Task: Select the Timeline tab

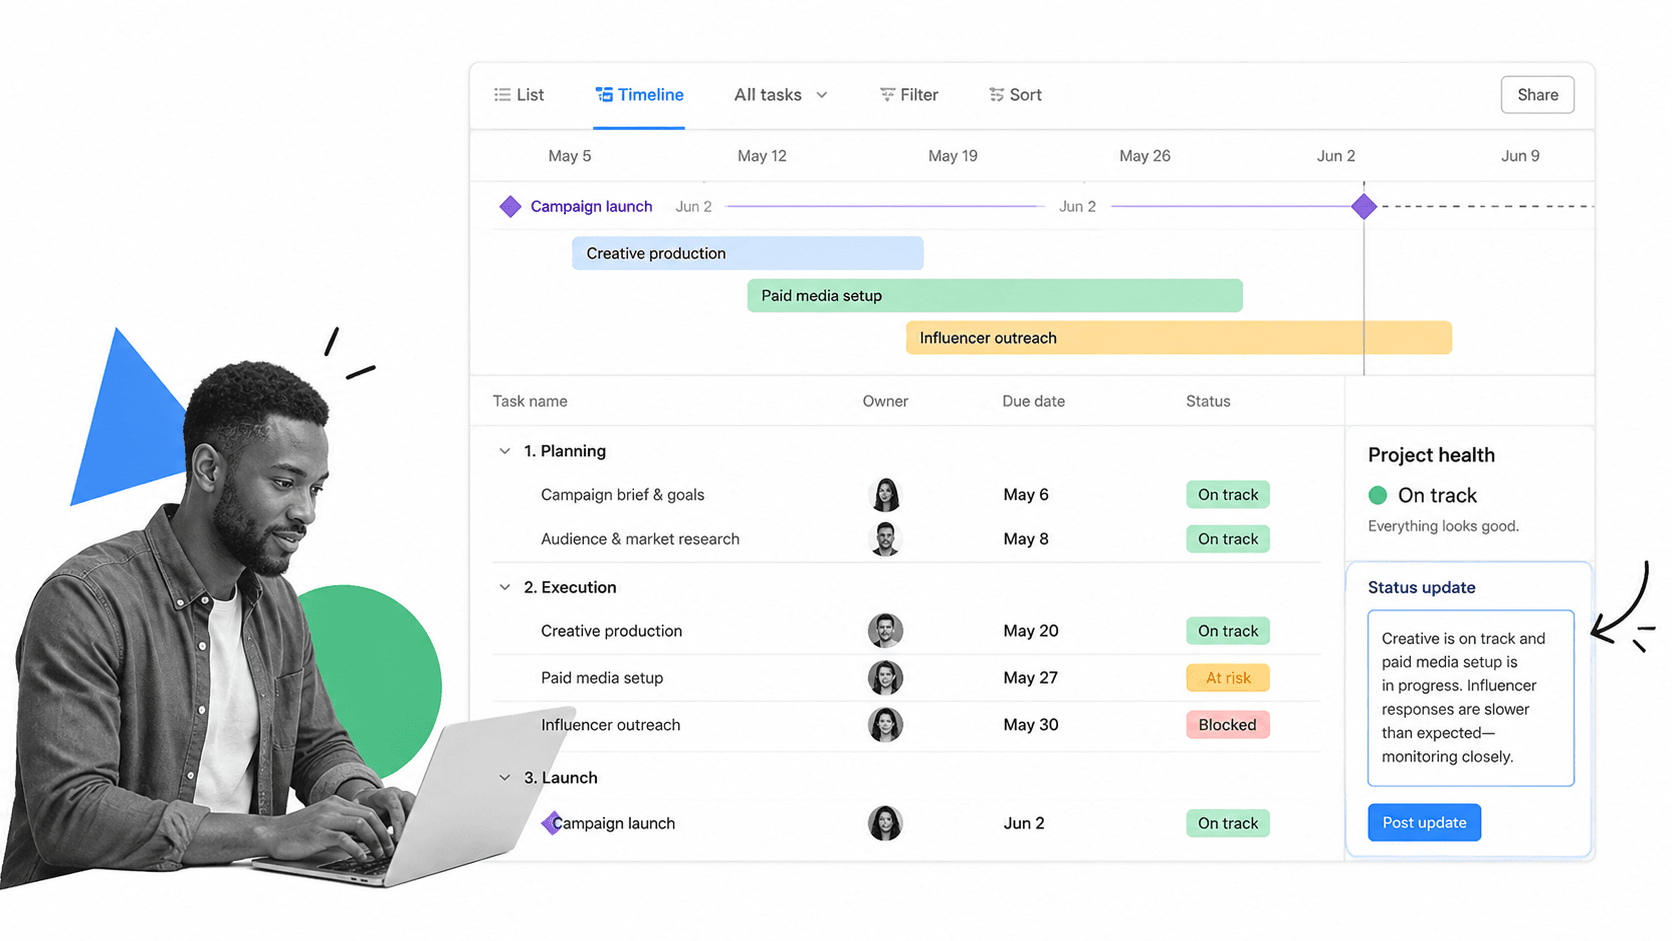Action: (x=639, y=95)
